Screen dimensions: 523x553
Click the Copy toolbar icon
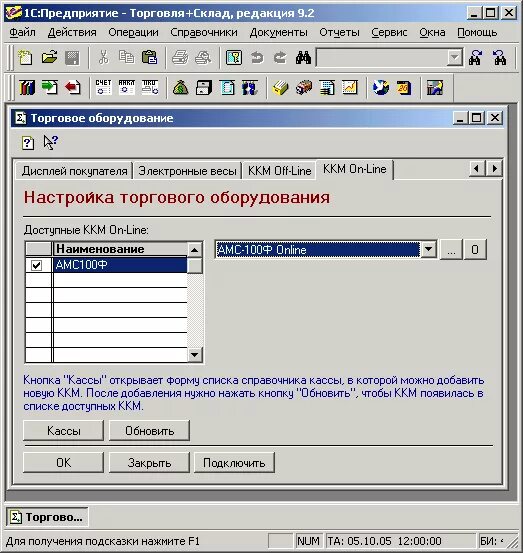126,57
